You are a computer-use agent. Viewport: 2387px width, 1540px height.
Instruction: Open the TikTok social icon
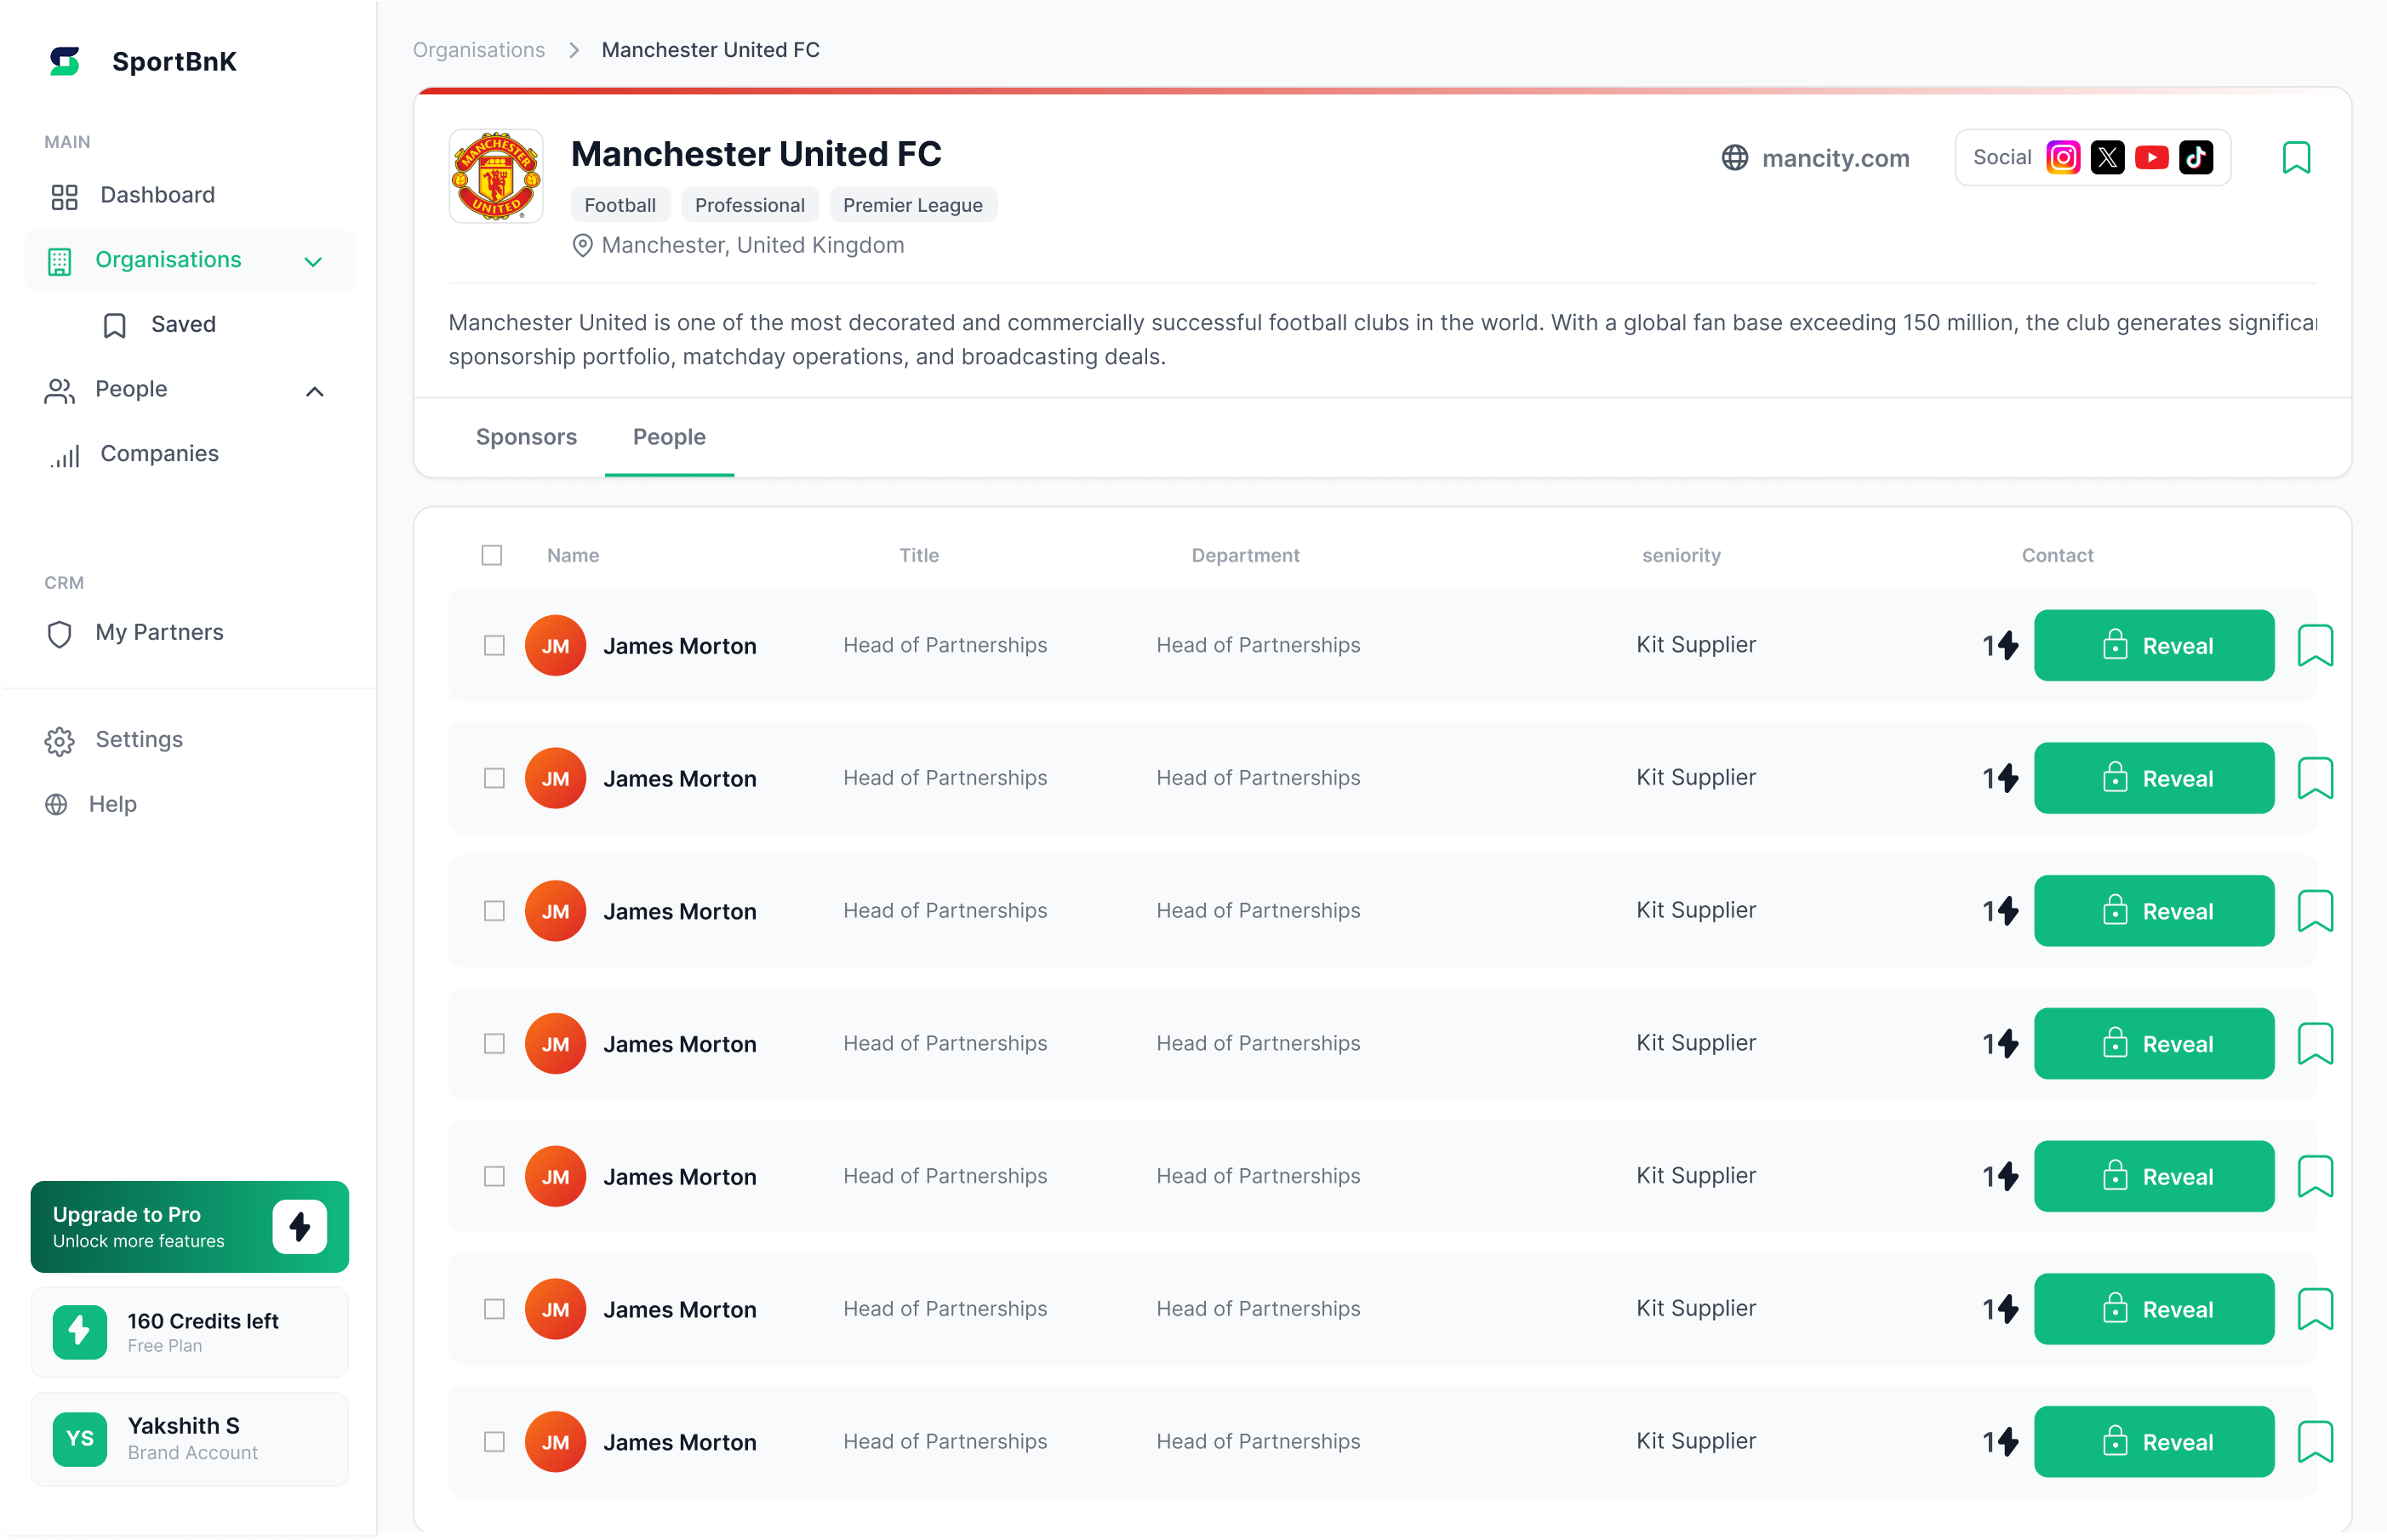2196,157
